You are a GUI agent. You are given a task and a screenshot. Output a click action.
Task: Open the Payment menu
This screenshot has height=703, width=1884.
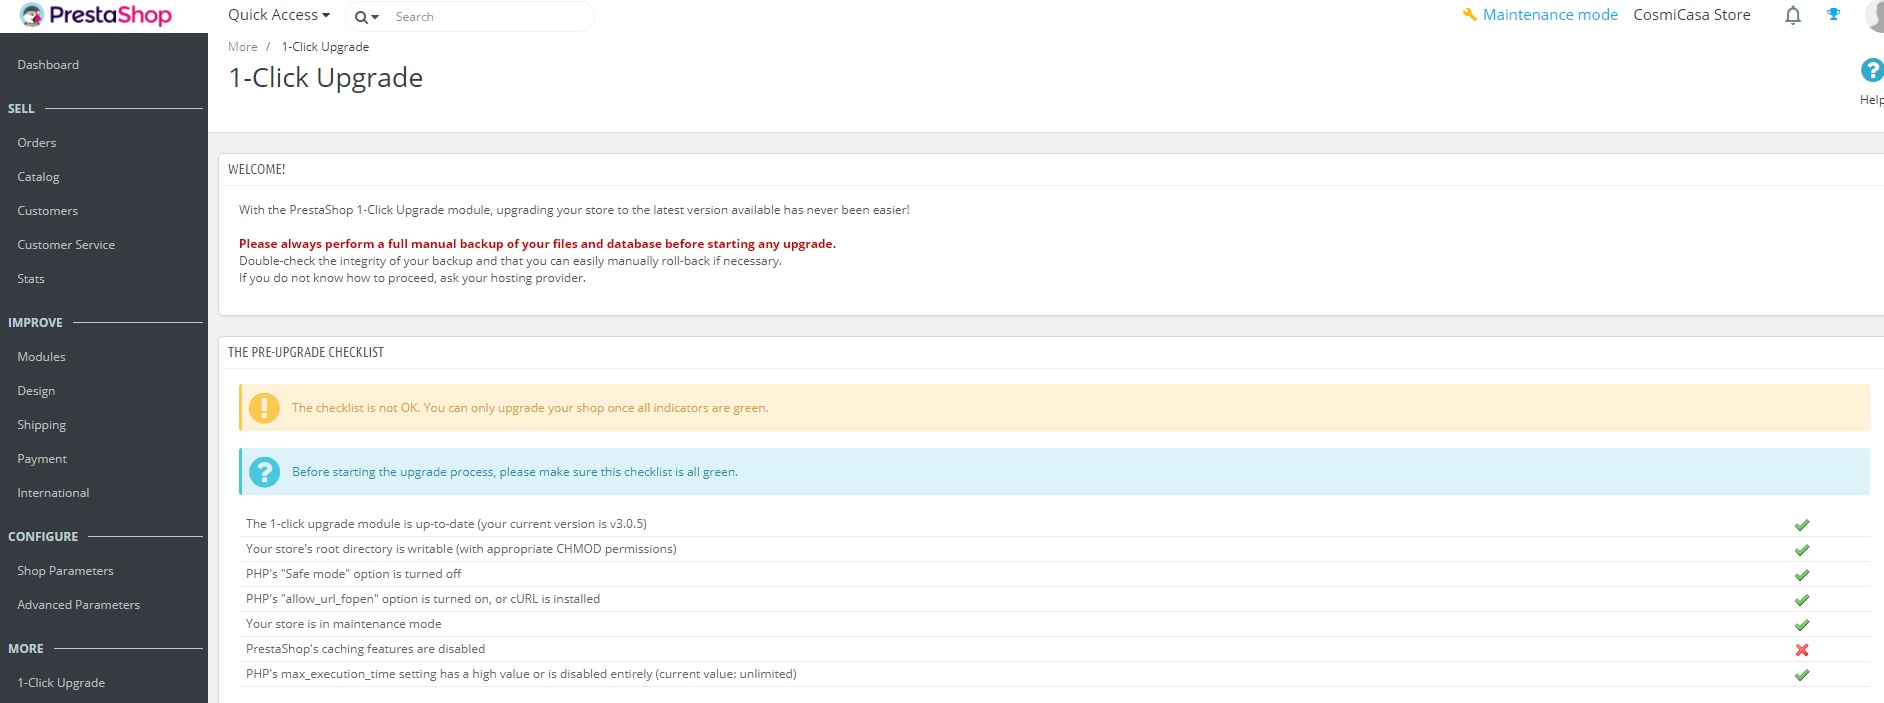point(42,459)
